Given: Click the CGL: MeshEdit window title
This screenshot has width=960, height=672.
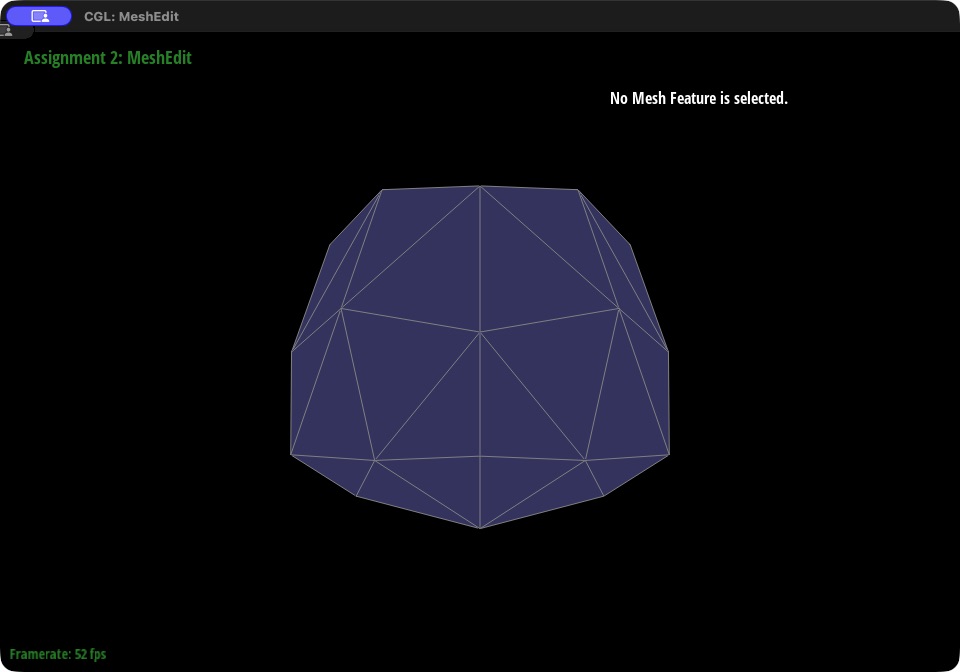Looking at the screenshot, I should 131,17.
